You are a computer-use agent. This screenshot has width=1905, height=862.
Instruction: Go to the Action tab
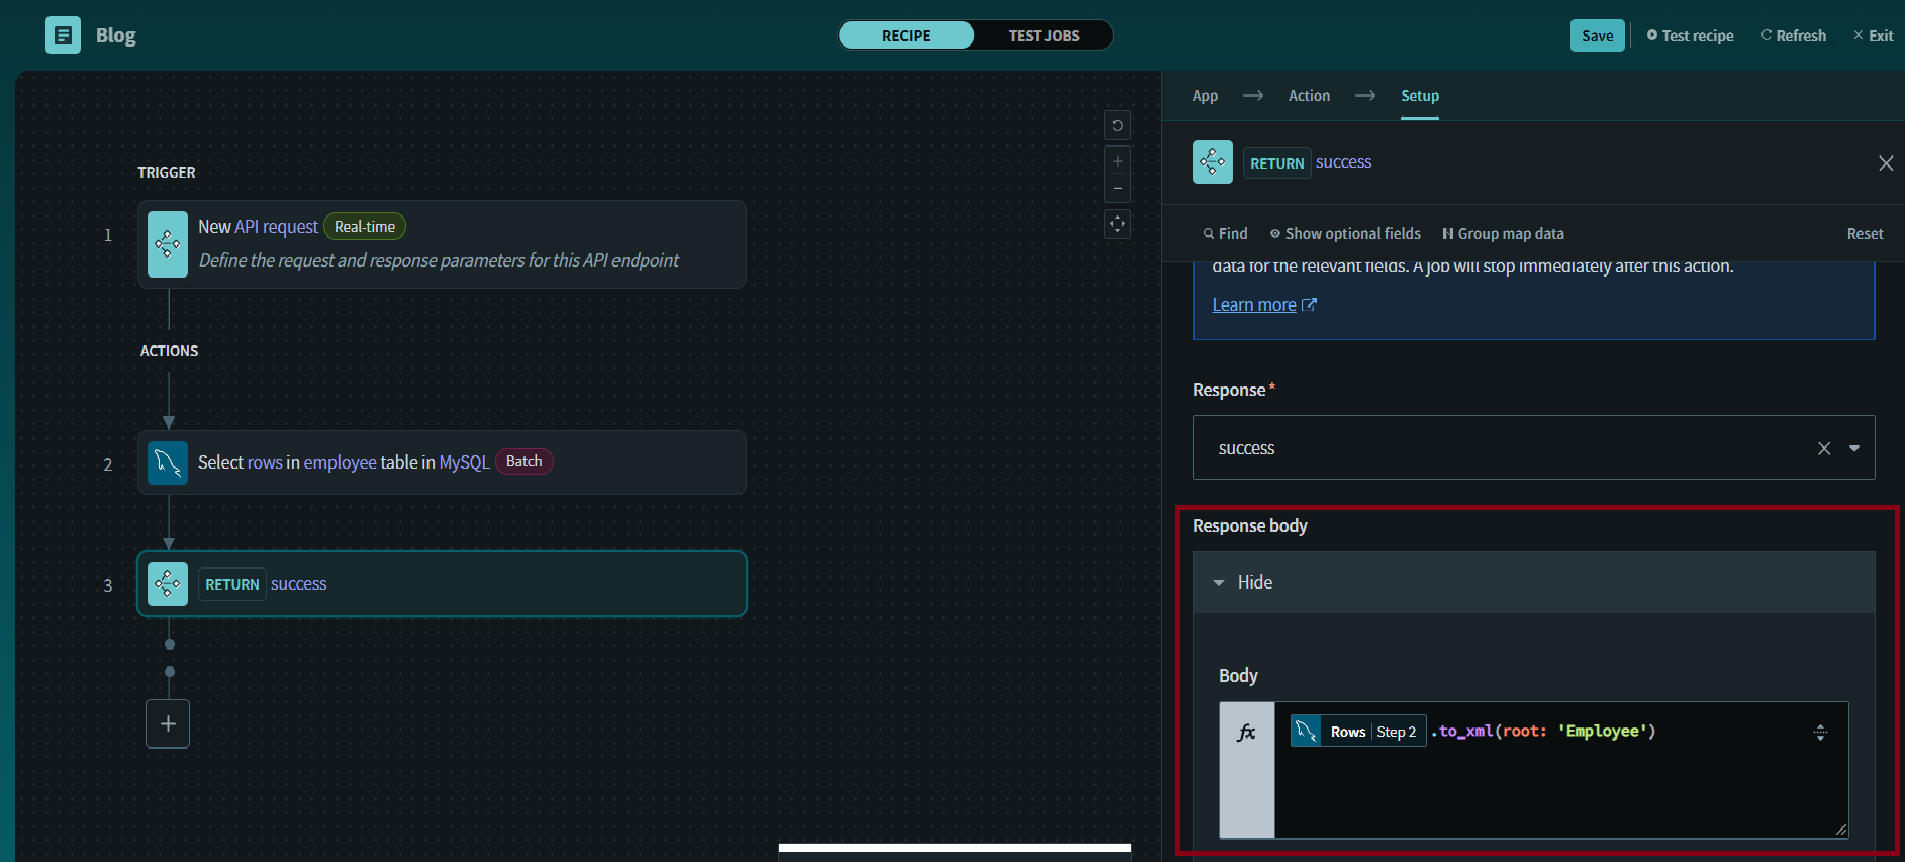coord(1309,96)
